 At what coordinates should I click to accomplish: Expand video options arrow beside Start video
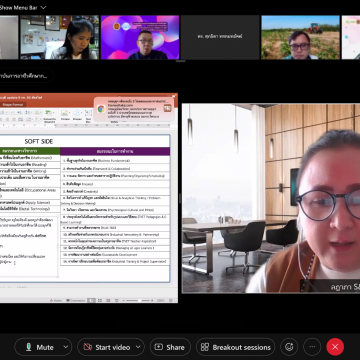[x=138, y=347]
